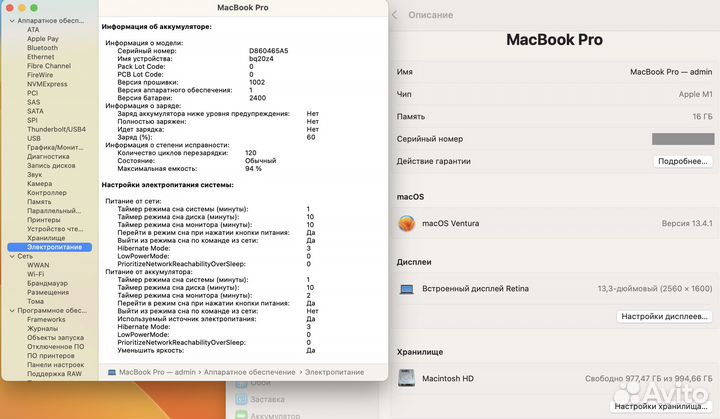720x419 pixels.
Task: Select Bluetooth in the sidebar
Action: (x=42, y=48)
